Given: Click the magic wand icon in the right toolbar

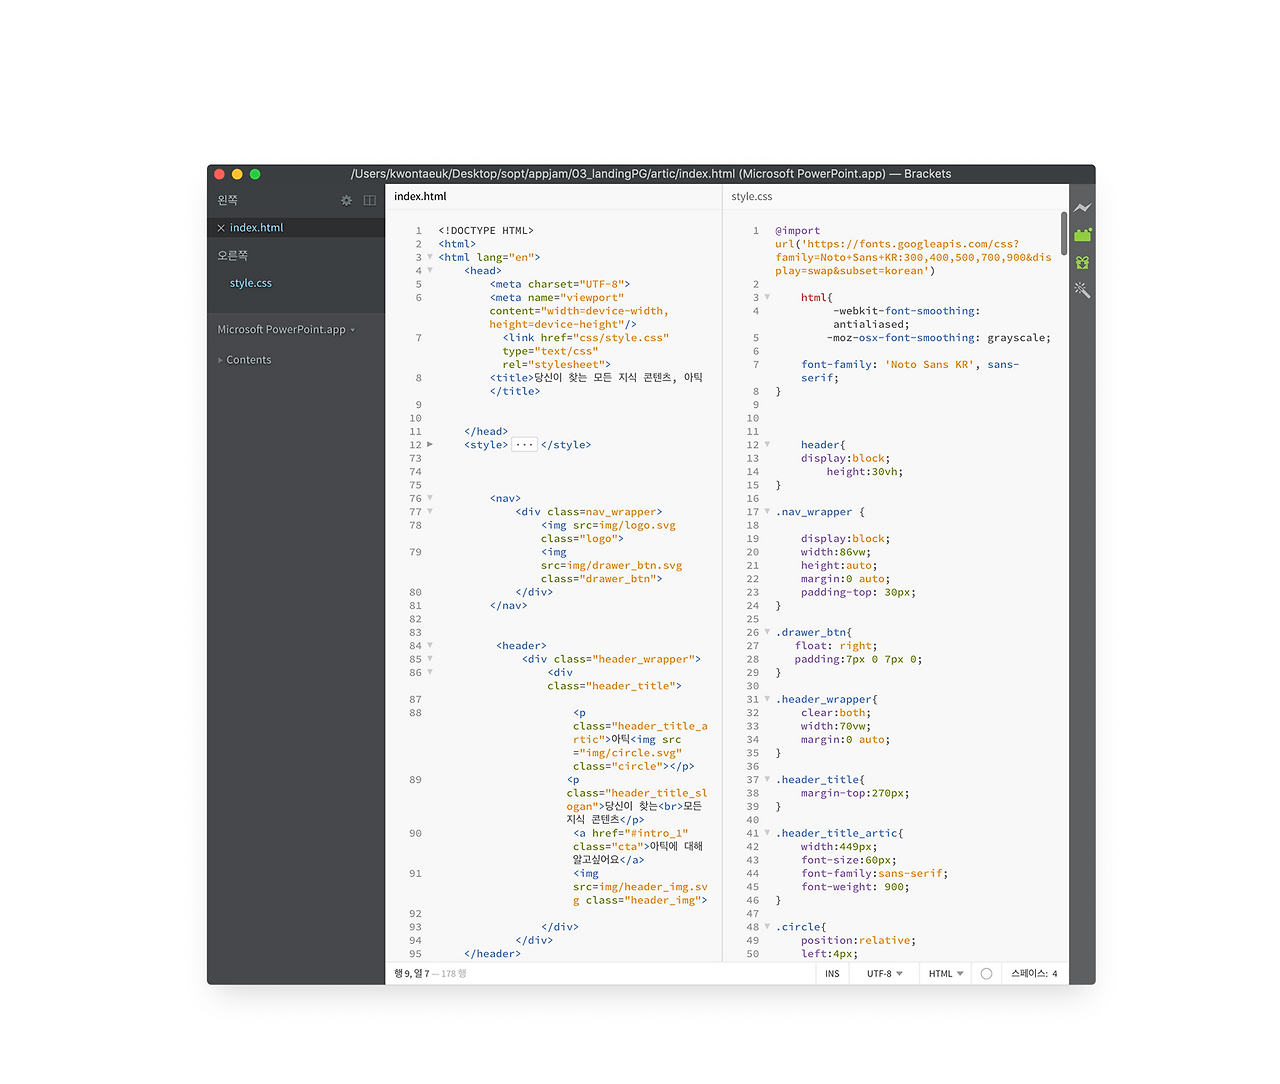Looking at the screenshot, I should click(x=1082, y=290).
